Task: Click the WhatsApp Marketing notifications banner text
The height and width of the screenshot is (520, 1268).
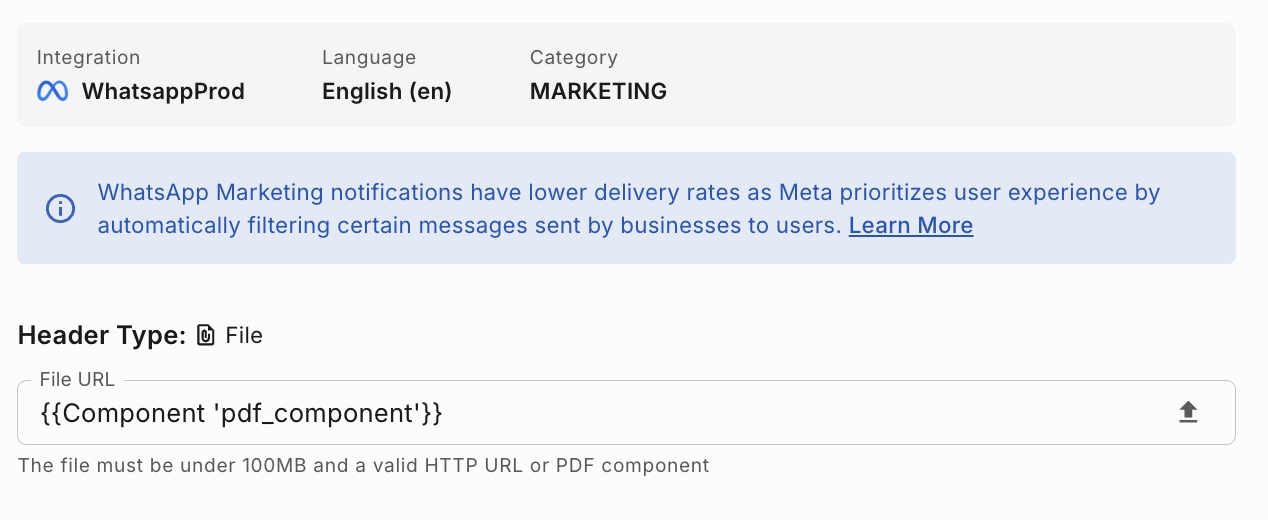Action: point(628,192)
